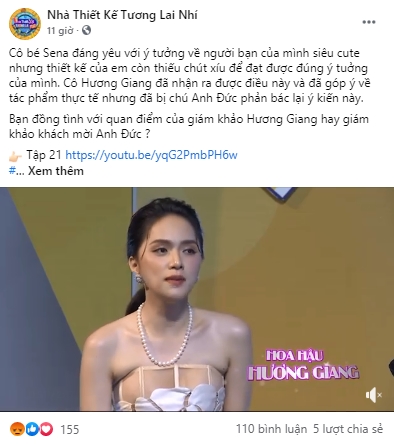View the 110 bình luận comments
Viewport: 394px width, 444px height.
272,429
